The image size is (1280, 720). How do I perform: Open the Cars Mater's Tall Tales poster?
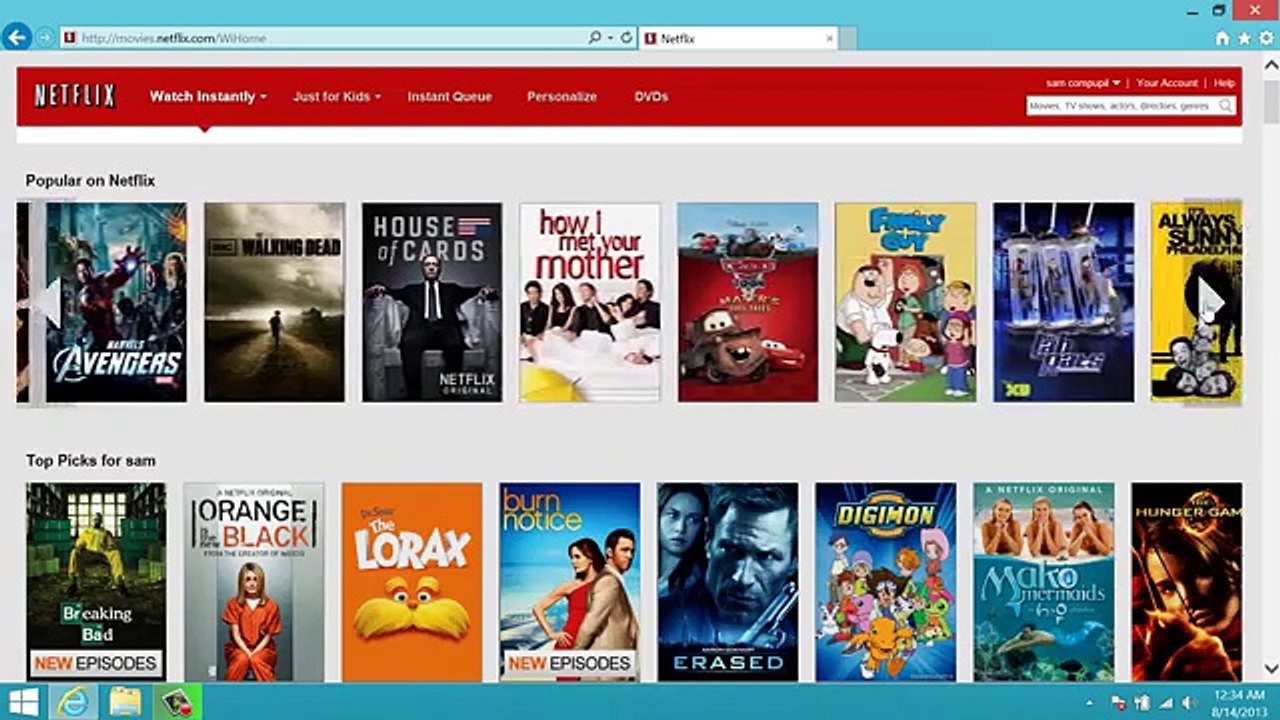click(748, 303)
